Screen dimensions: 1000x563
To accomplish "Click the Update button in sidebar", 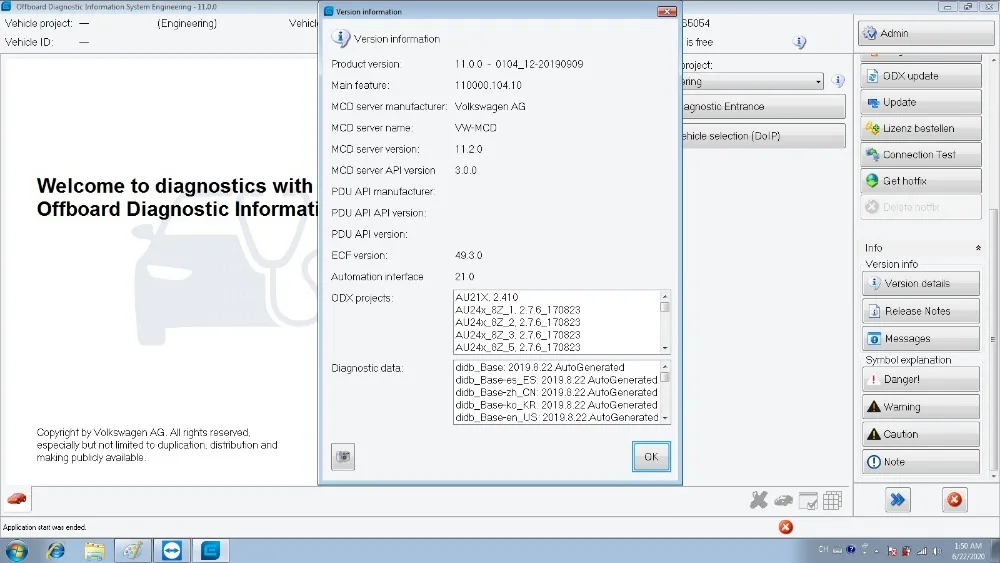I will coord(922,102).
